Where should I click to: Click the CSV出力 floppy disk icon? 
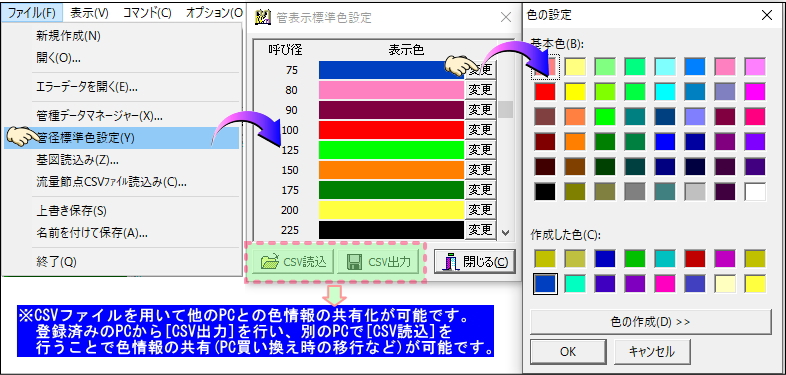[x=355, y=262]
